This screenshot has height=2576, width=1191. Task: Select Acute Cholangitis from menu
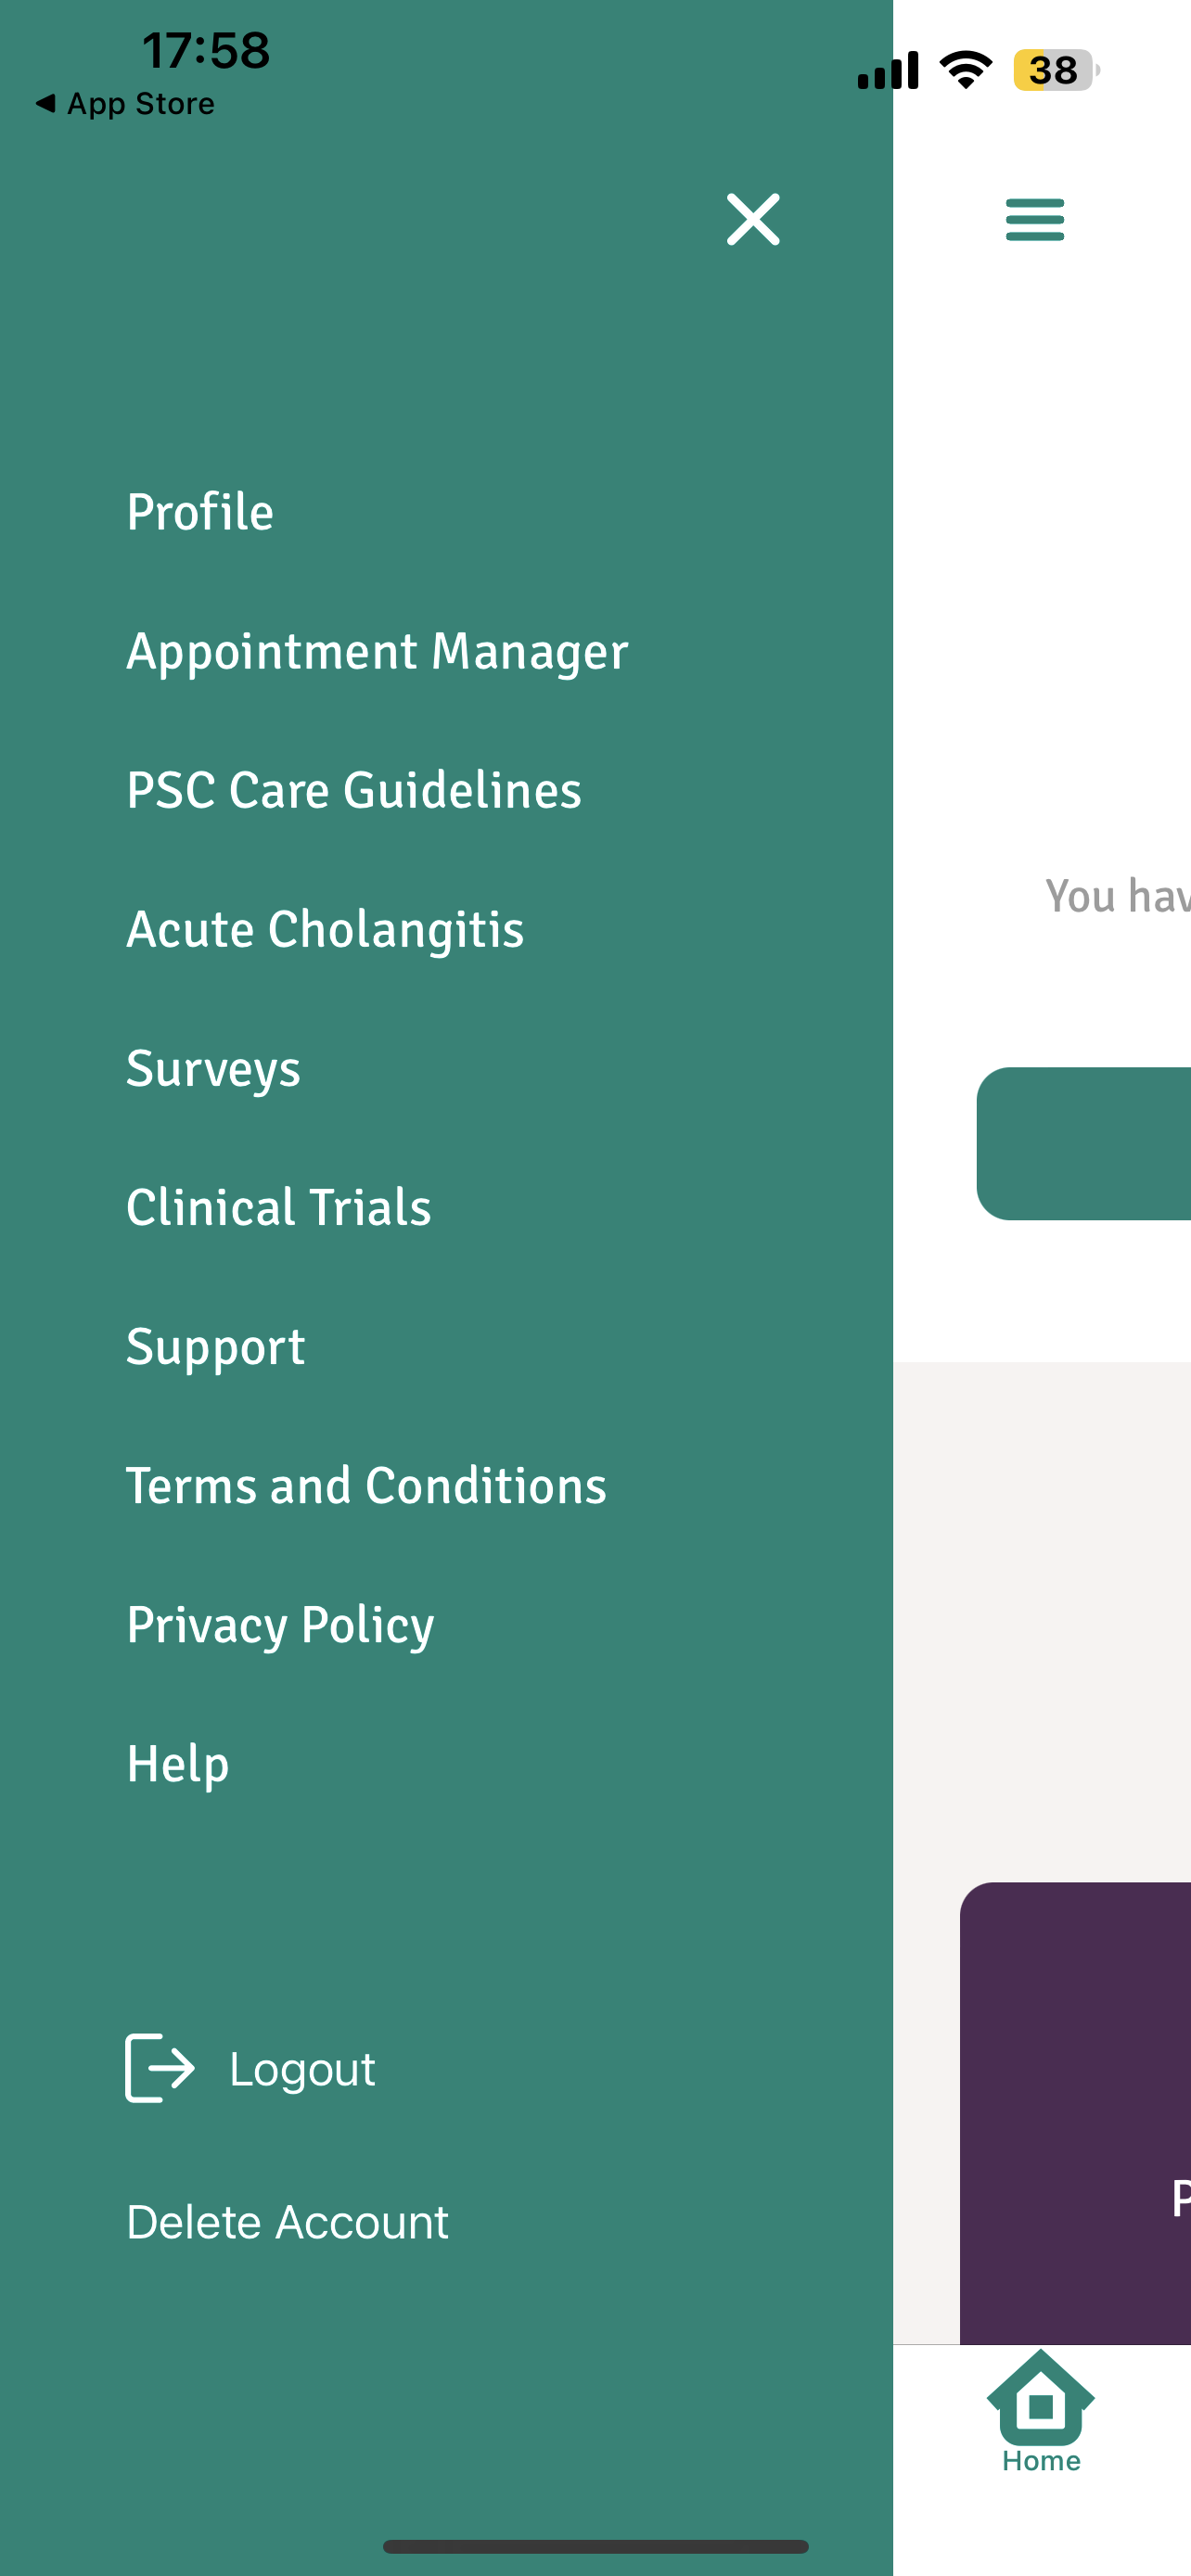pos(325,929)
